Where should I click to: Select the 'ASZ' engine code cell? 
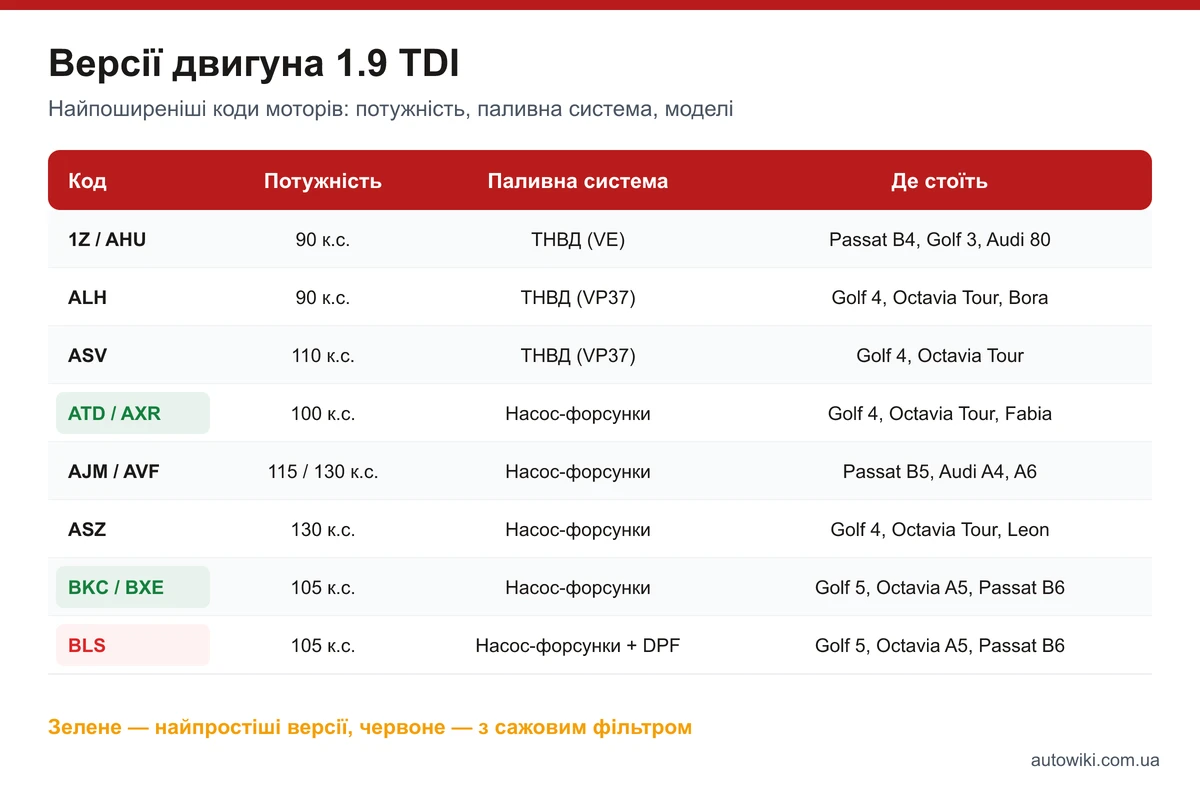tap(87, 530)
